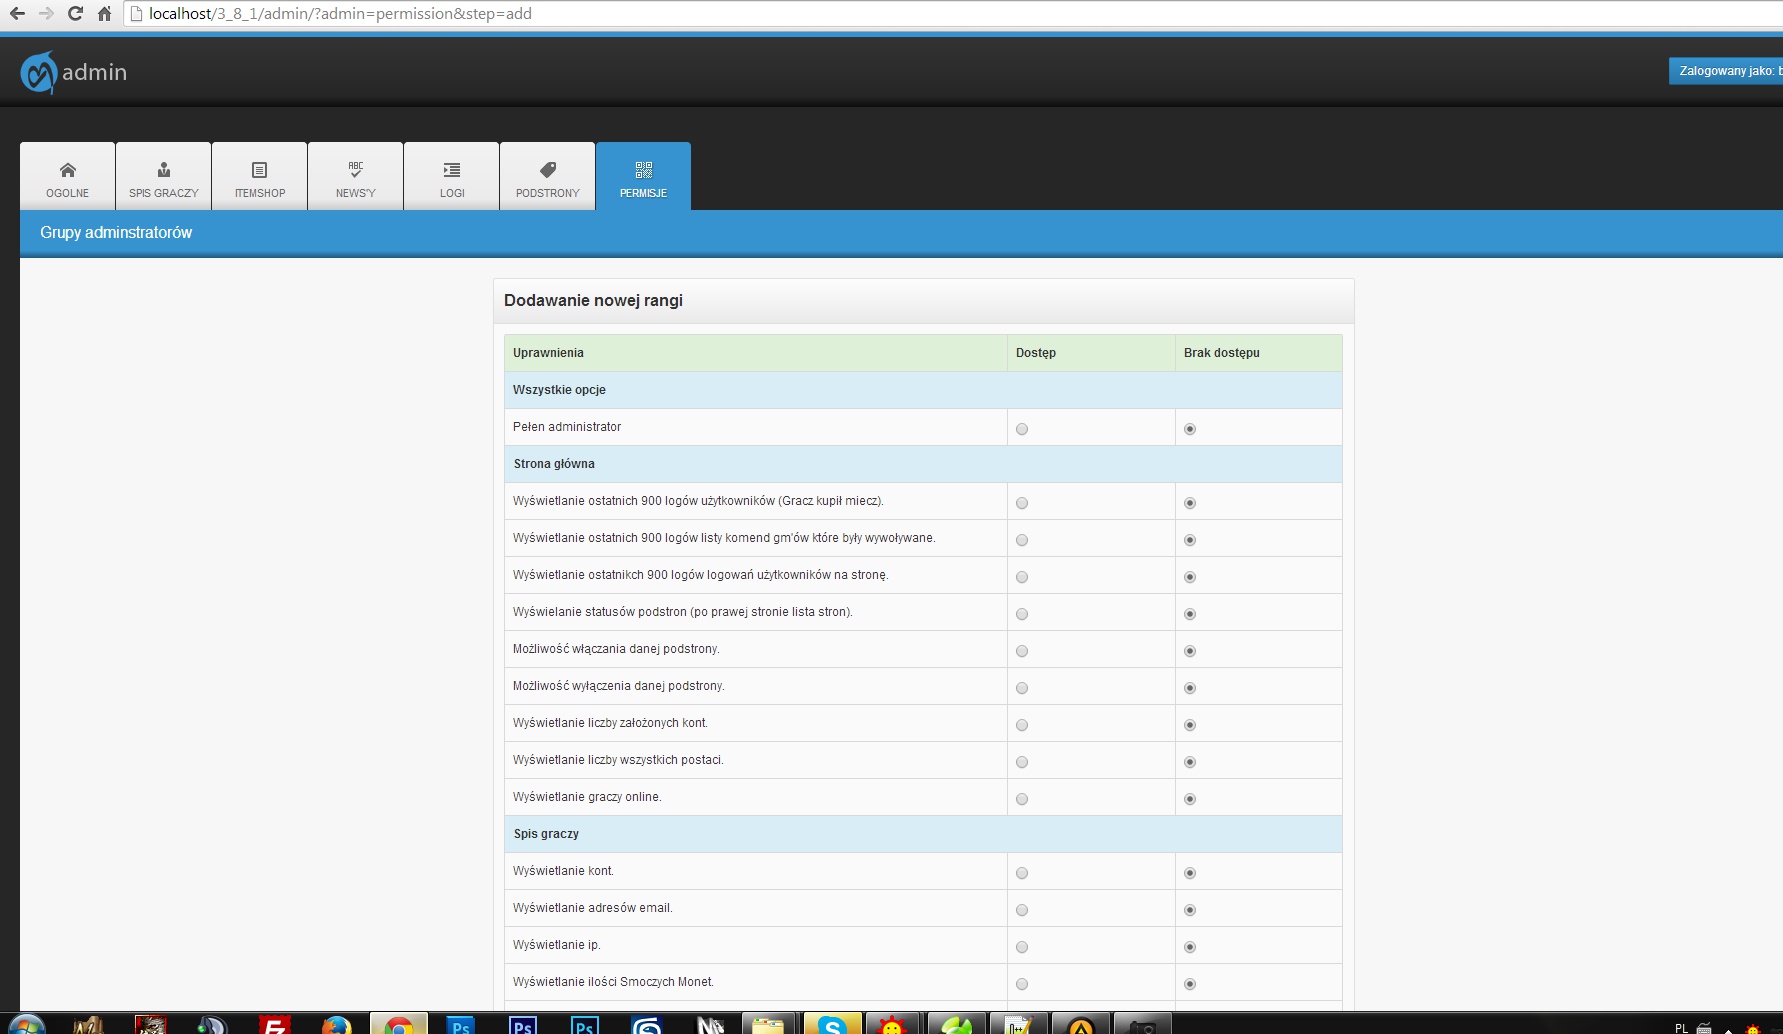This screenshot has width=1783, height=1034.
Task: Click the Pełen administrator label
Action: (x=567, y=427)
